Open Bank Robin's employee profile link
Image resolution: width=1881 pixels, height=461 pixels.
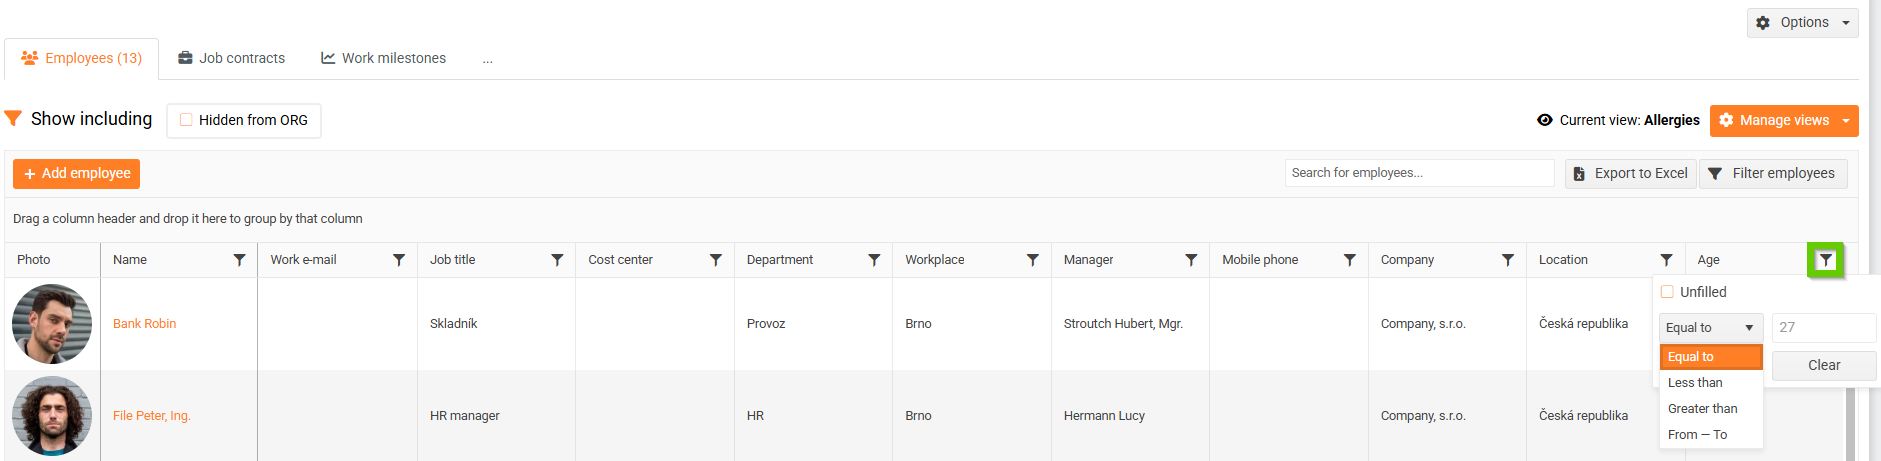pos(144,324)
